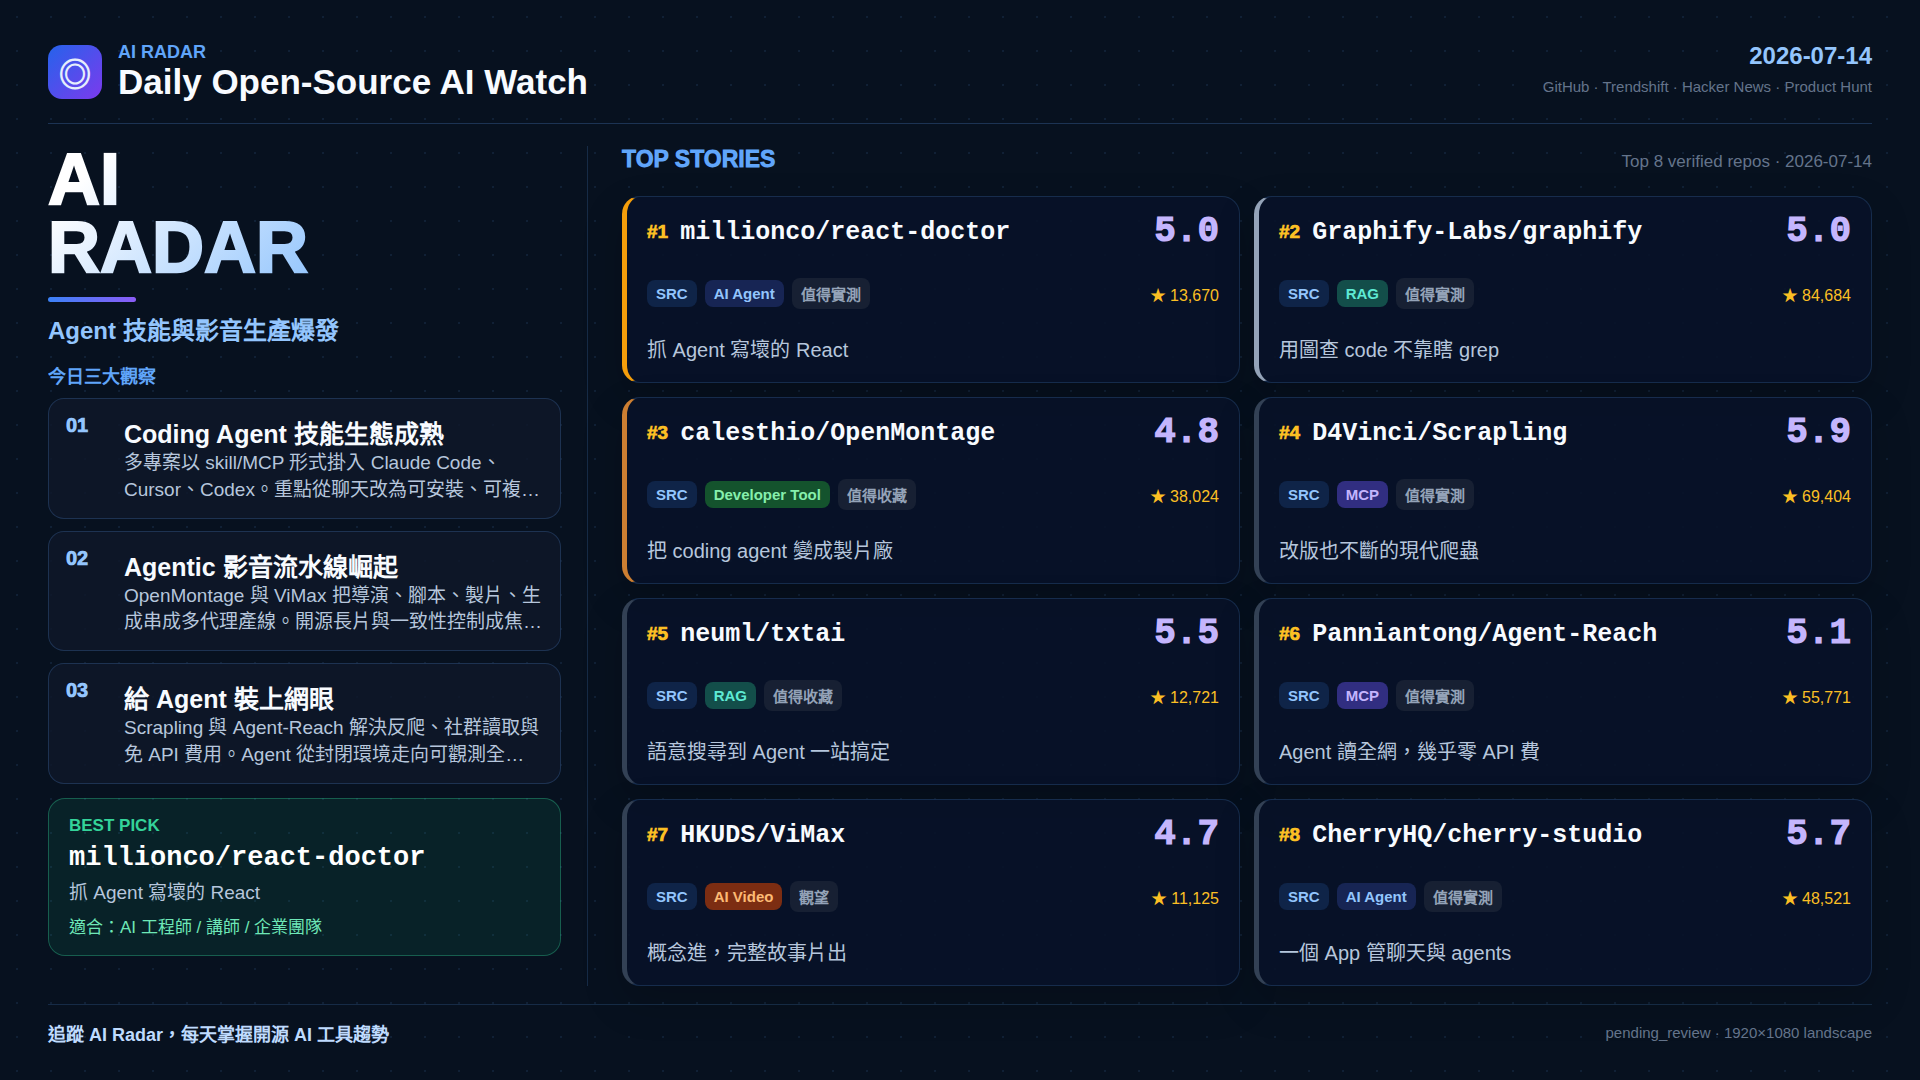
Task: Click the star count 11,125
Action: [x=1185, y=898]
